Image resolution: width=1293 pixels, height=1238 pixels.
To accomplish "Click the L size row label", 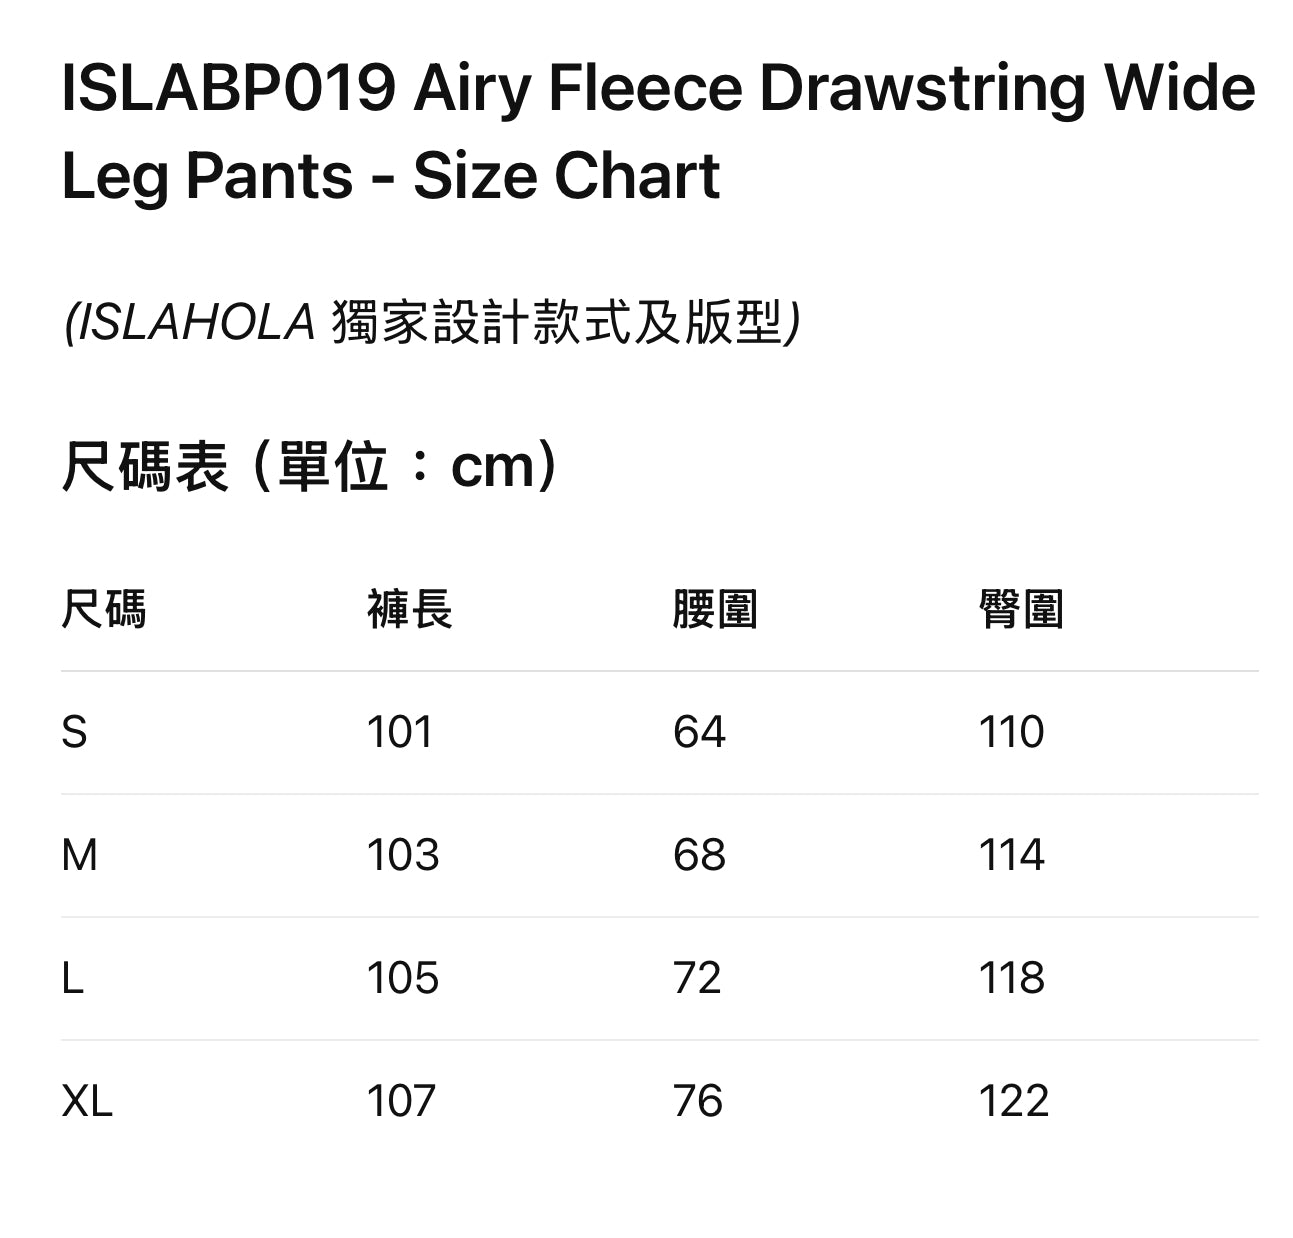I will [x=73, y=979].
